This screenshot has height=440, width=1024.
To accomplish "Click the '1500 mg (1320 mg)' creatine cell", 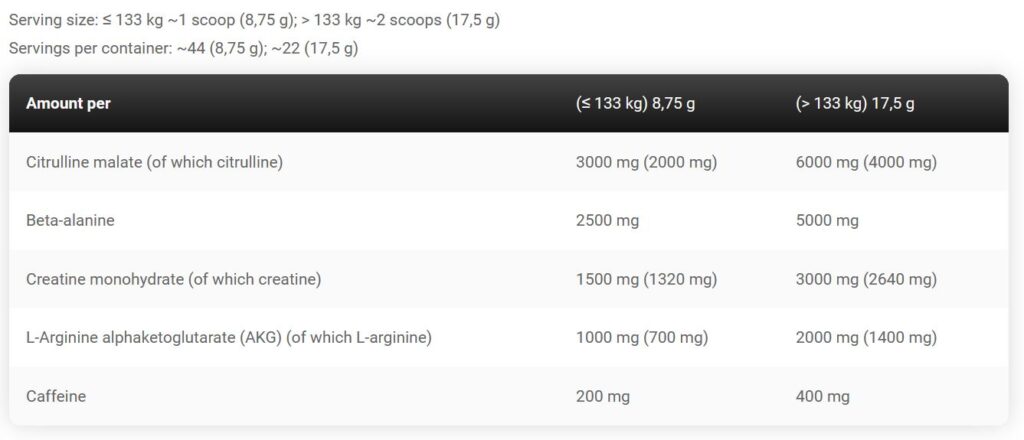I will [646, 279].
